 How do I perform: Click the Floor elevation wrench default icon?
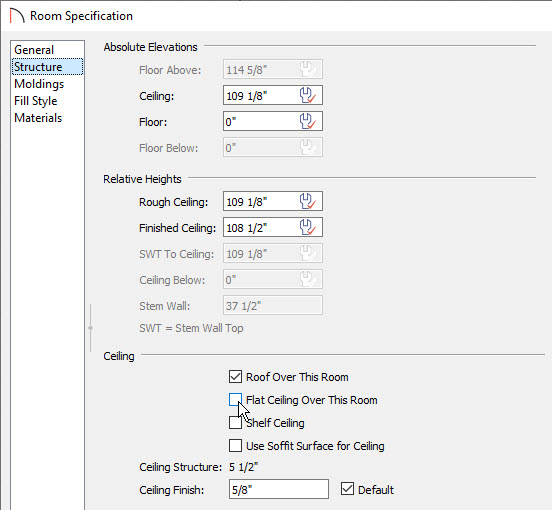tap(308, 121)
